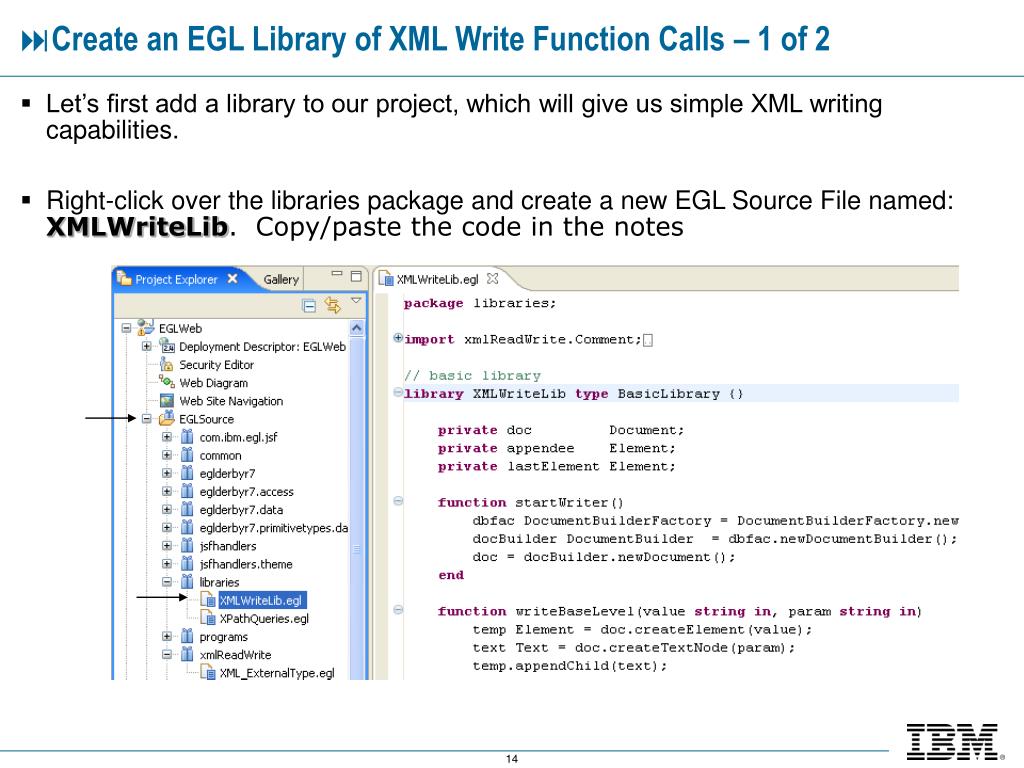Open the Project Explorer view menu triangle

pyautogui.click(x=356, y=300)
